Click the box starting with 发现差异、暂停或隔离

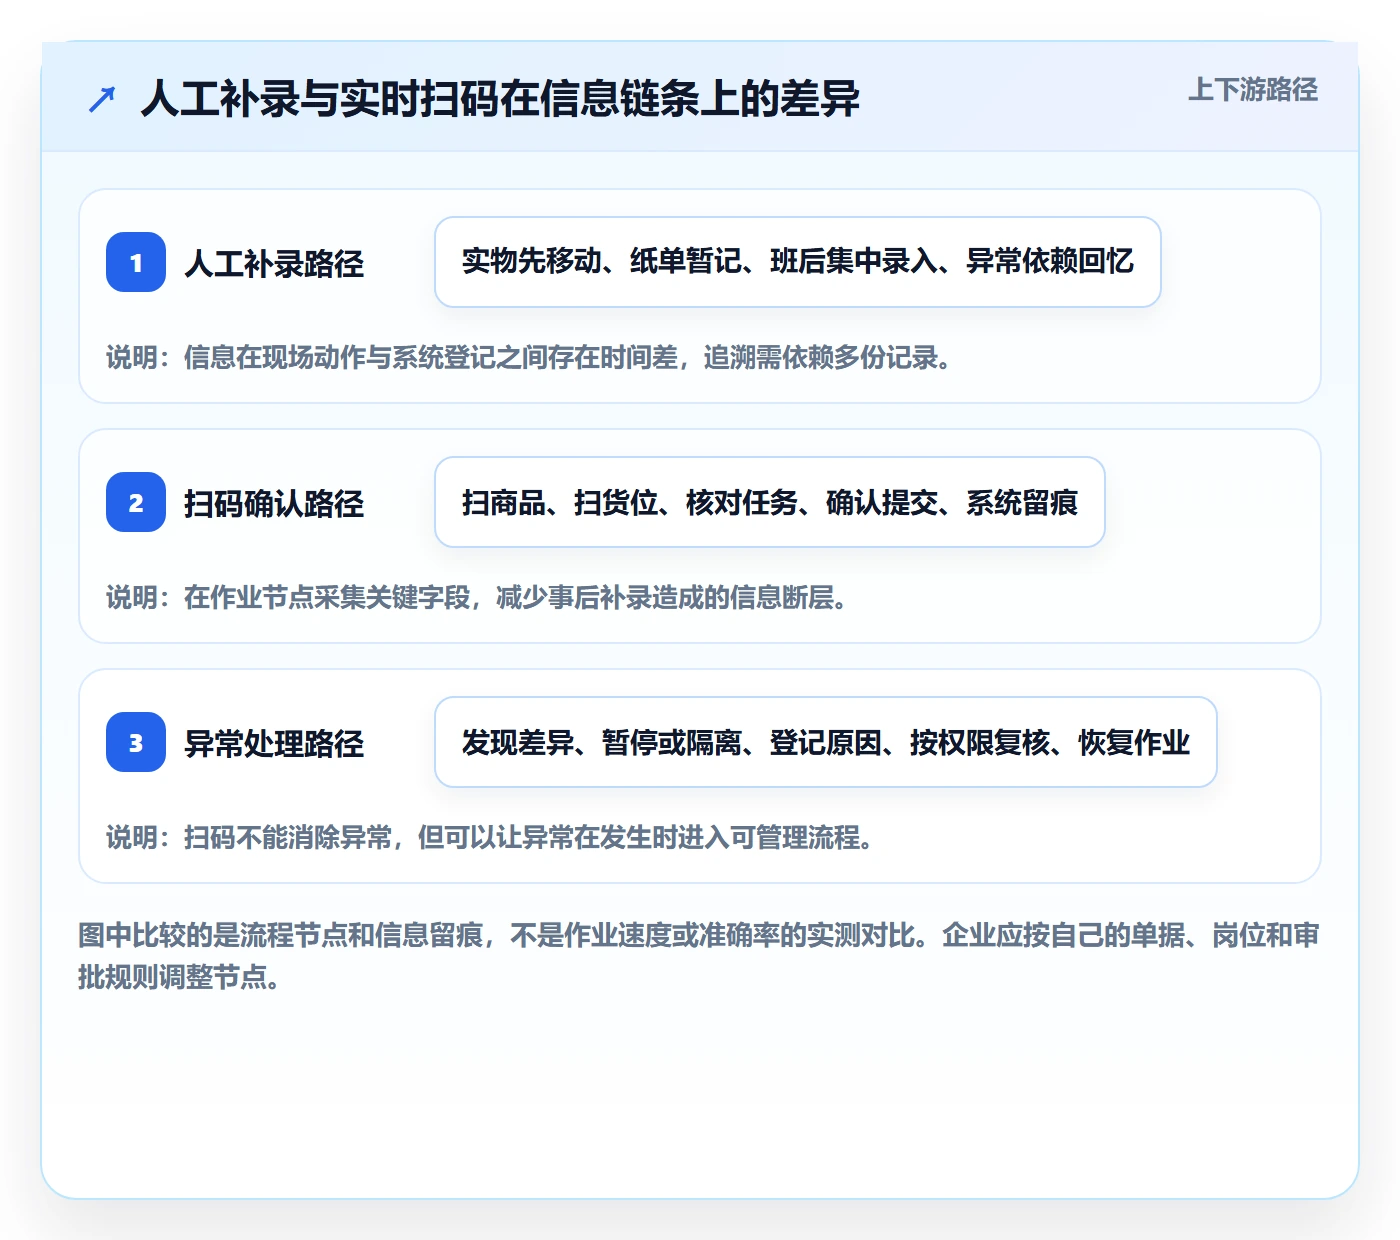826,742
